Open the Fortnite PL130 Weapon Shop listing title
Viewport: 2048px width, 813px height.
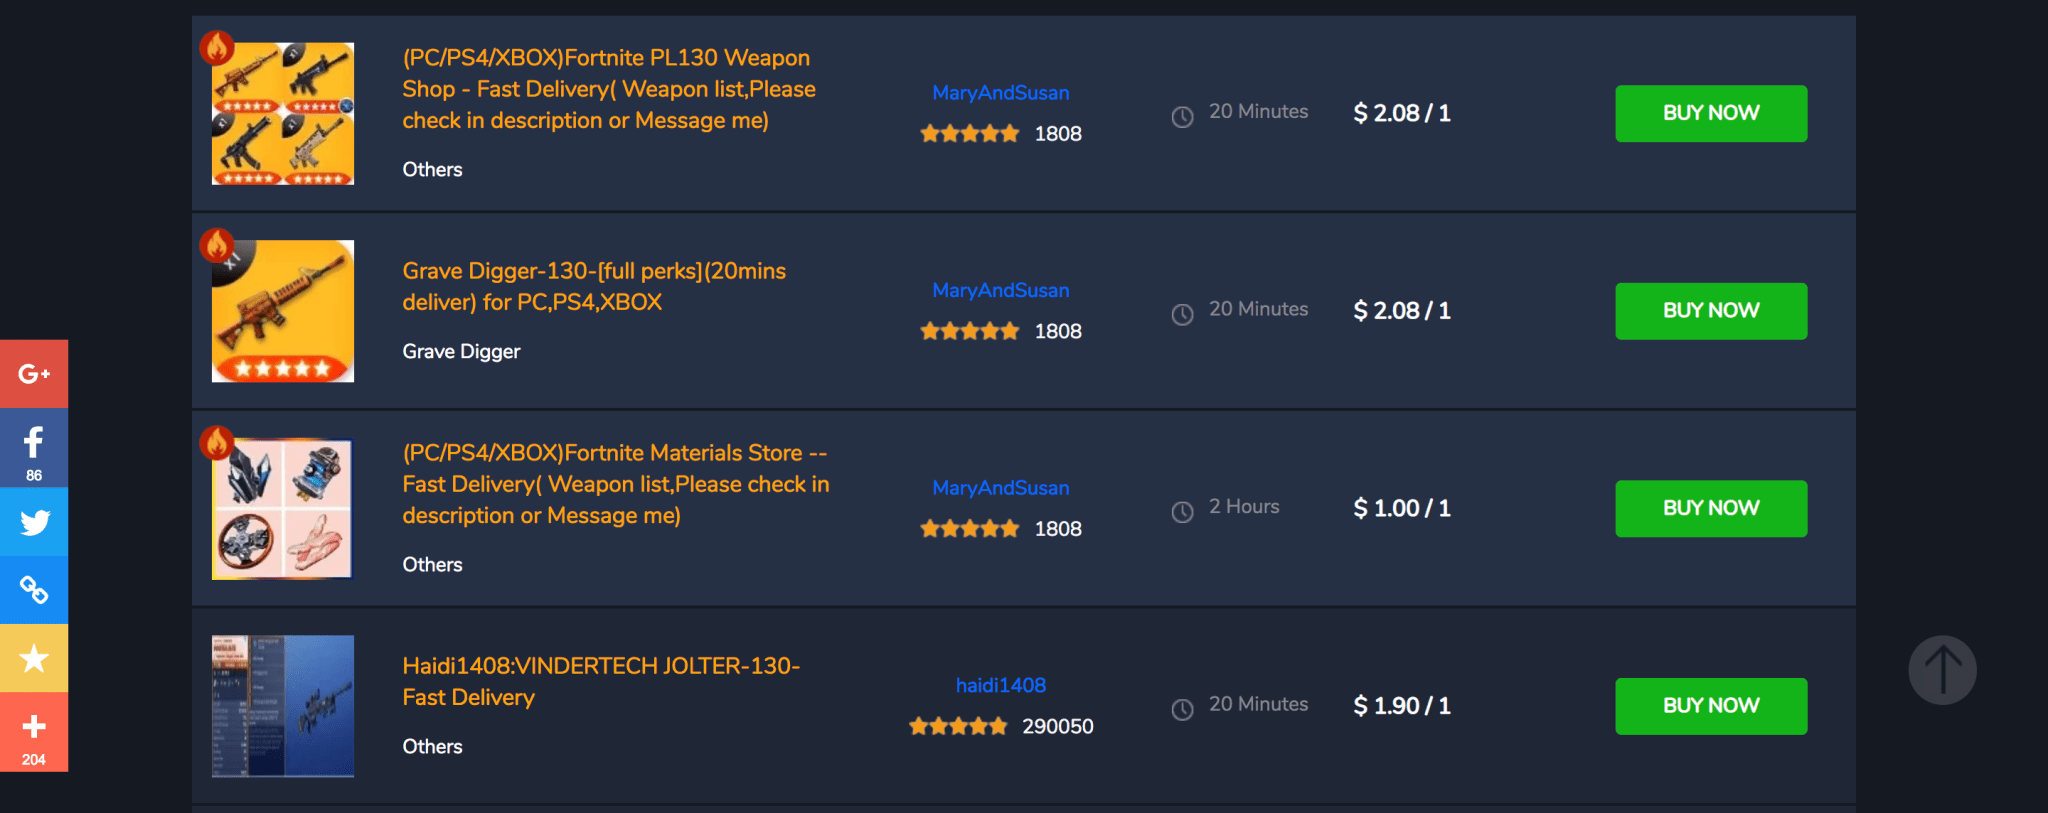point(609,89)
